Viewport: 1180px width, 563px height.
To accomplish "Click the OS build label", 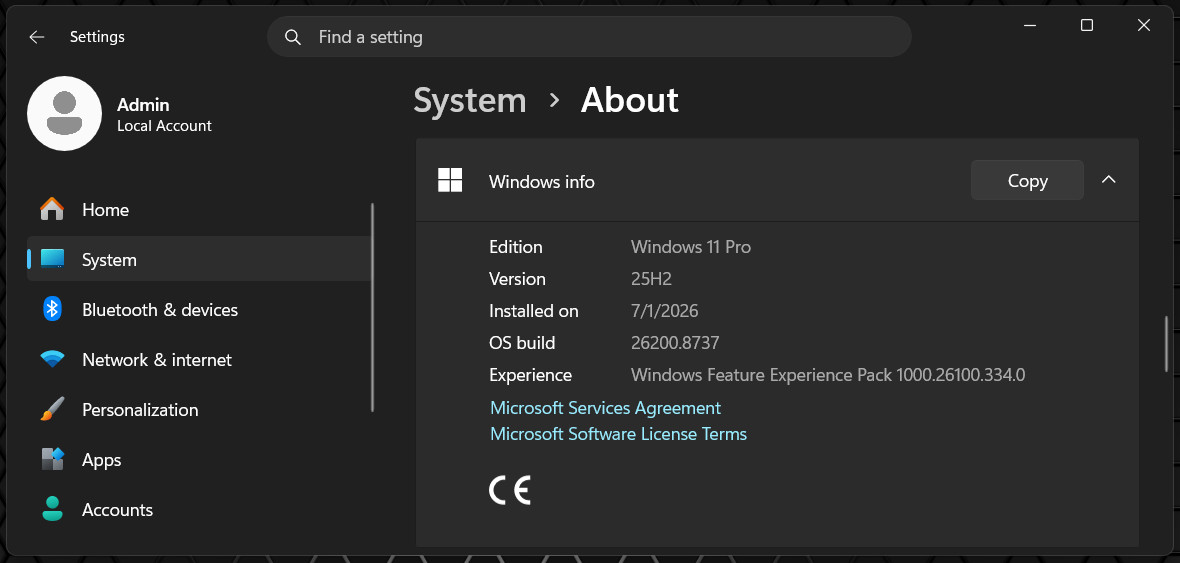I will coord(522,343).
